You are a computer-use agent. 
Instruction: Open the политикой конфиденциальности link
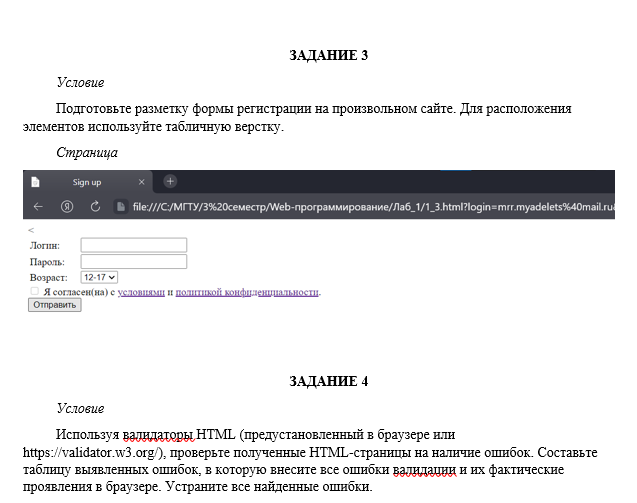point(247,292)
